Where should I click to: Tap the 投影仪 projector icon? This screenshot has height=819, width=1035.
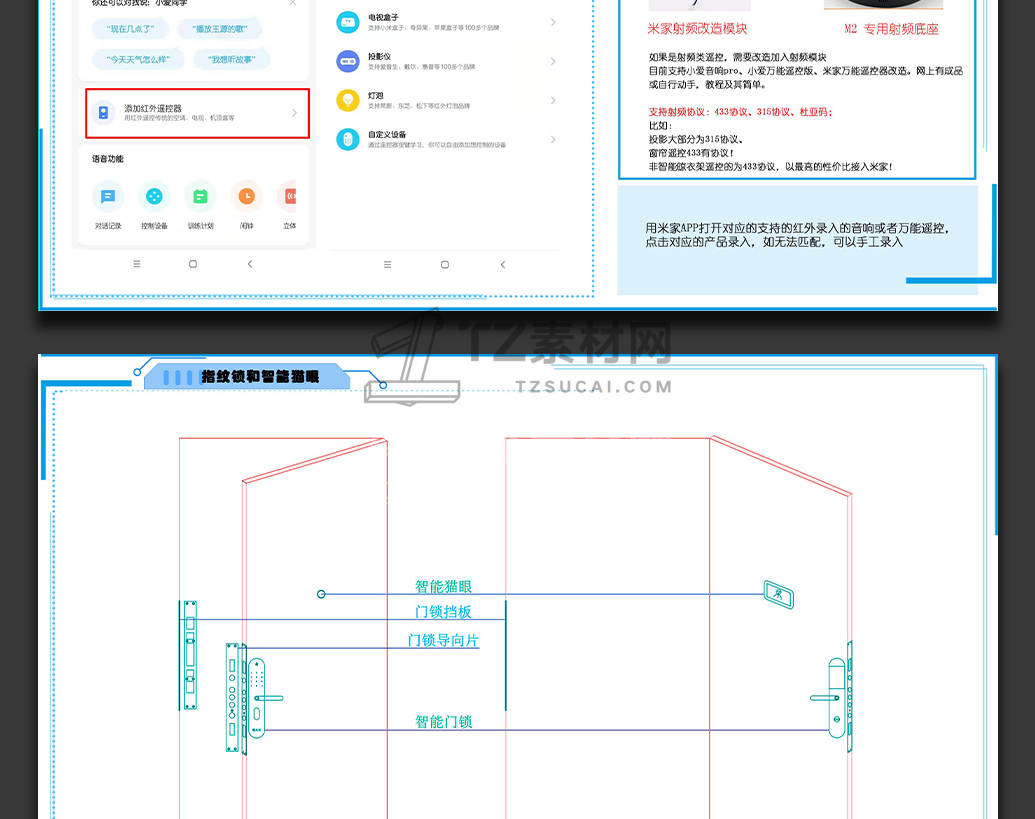click(x=348, y=61)
